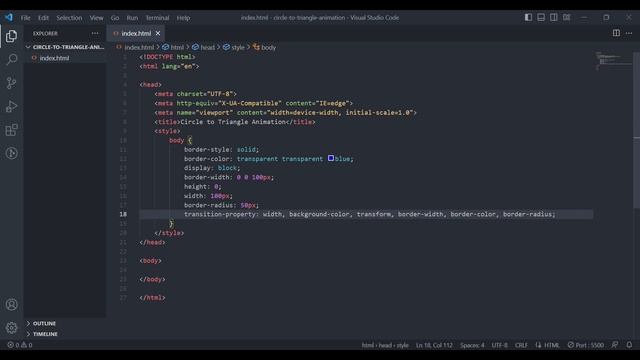
Task: Open the Selection menu
Action: 69,18
